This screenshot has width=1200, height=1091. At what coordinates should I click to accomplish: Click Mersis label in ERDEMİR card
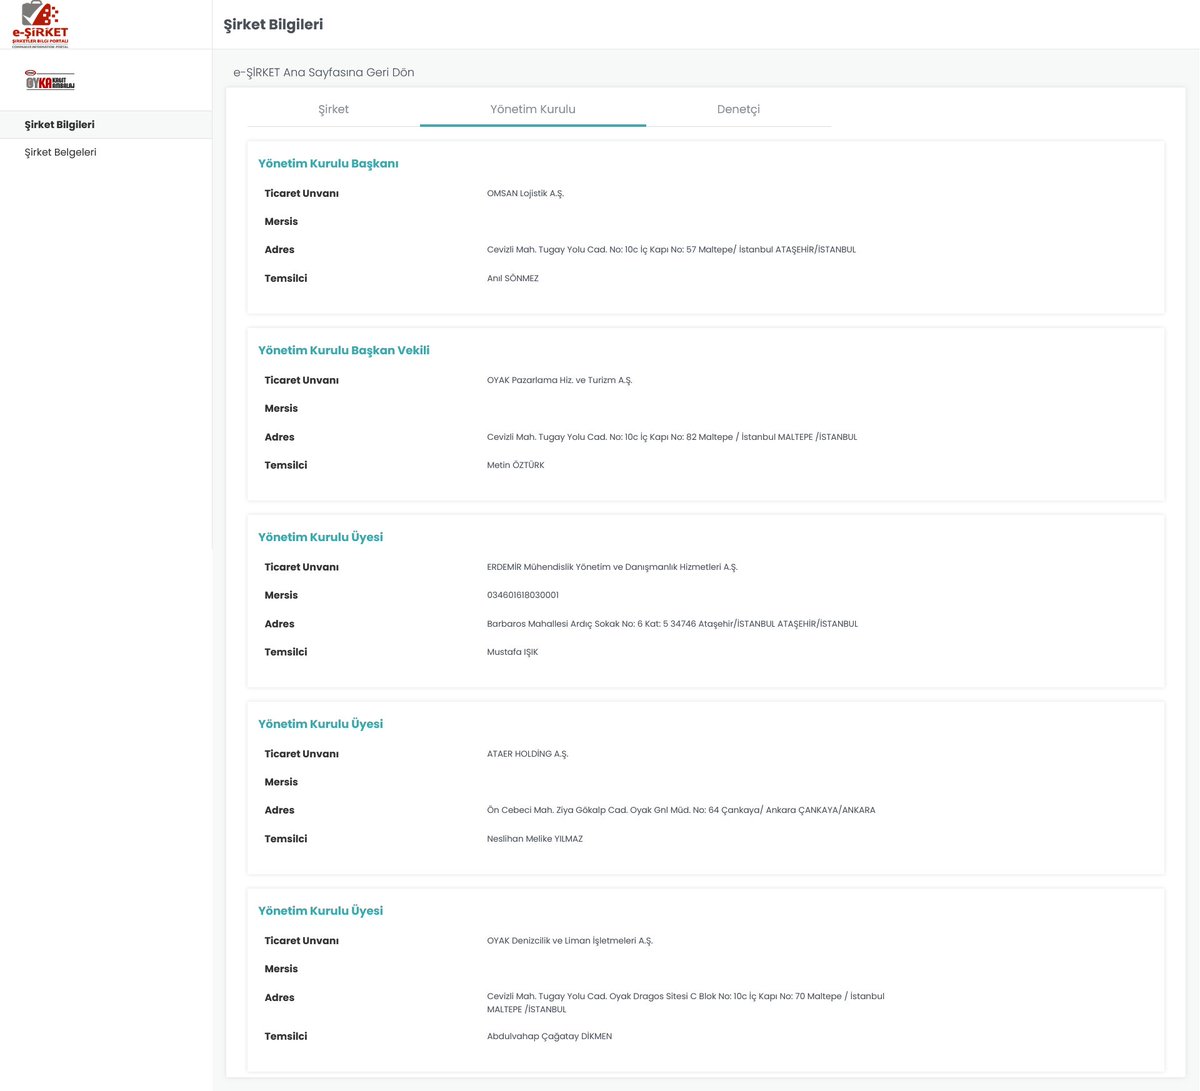point(281,595)
